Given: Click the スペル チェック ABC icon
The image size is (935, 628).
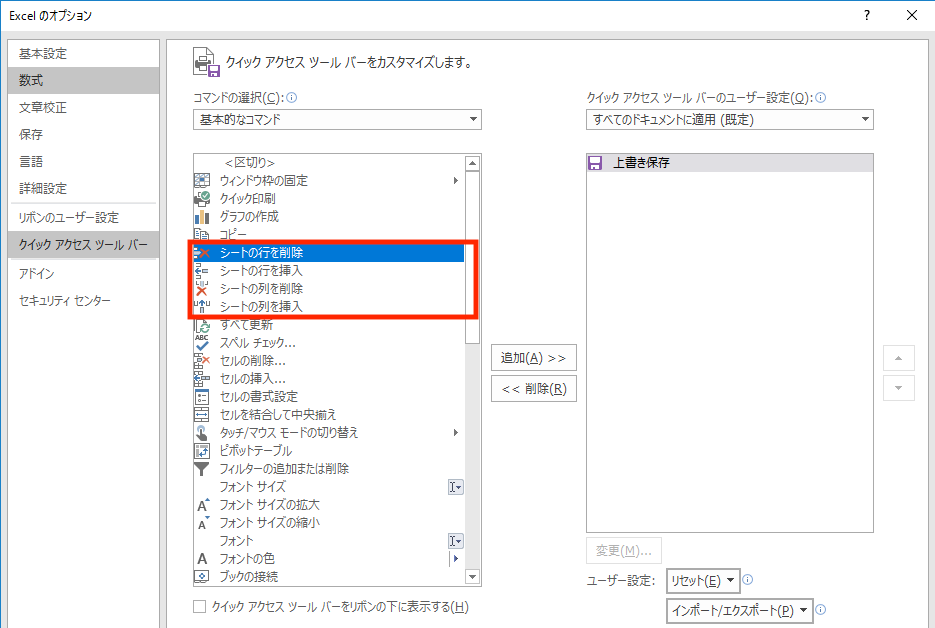Looking at the screenshot, I should coord(202,343).
